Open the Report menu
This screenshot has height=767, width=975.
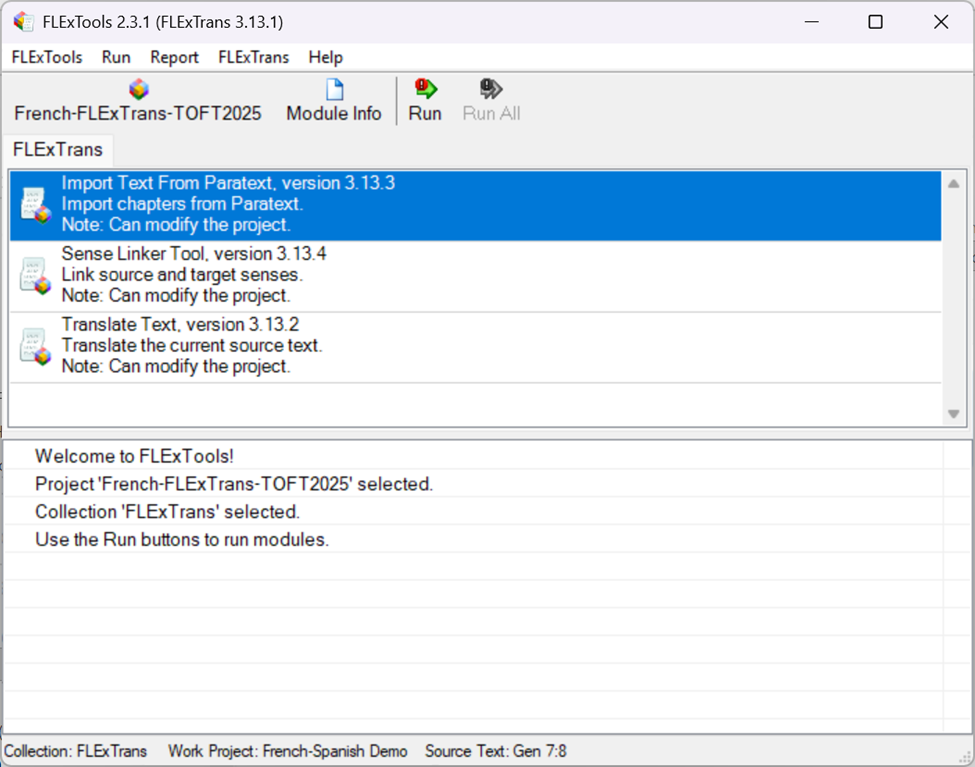[x=174, y=57]
